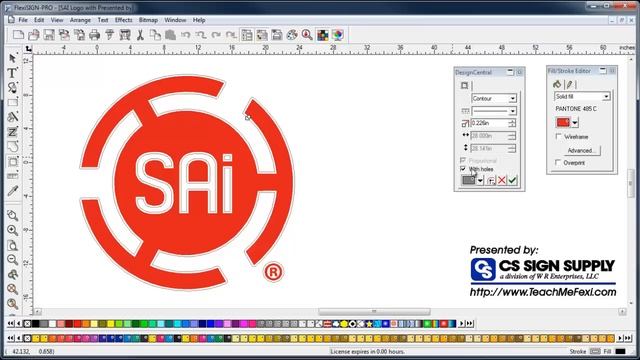Viewport: 640px width, 360px height.
Task: Toggle the Proportional checkbox
Action: [463, 160]
